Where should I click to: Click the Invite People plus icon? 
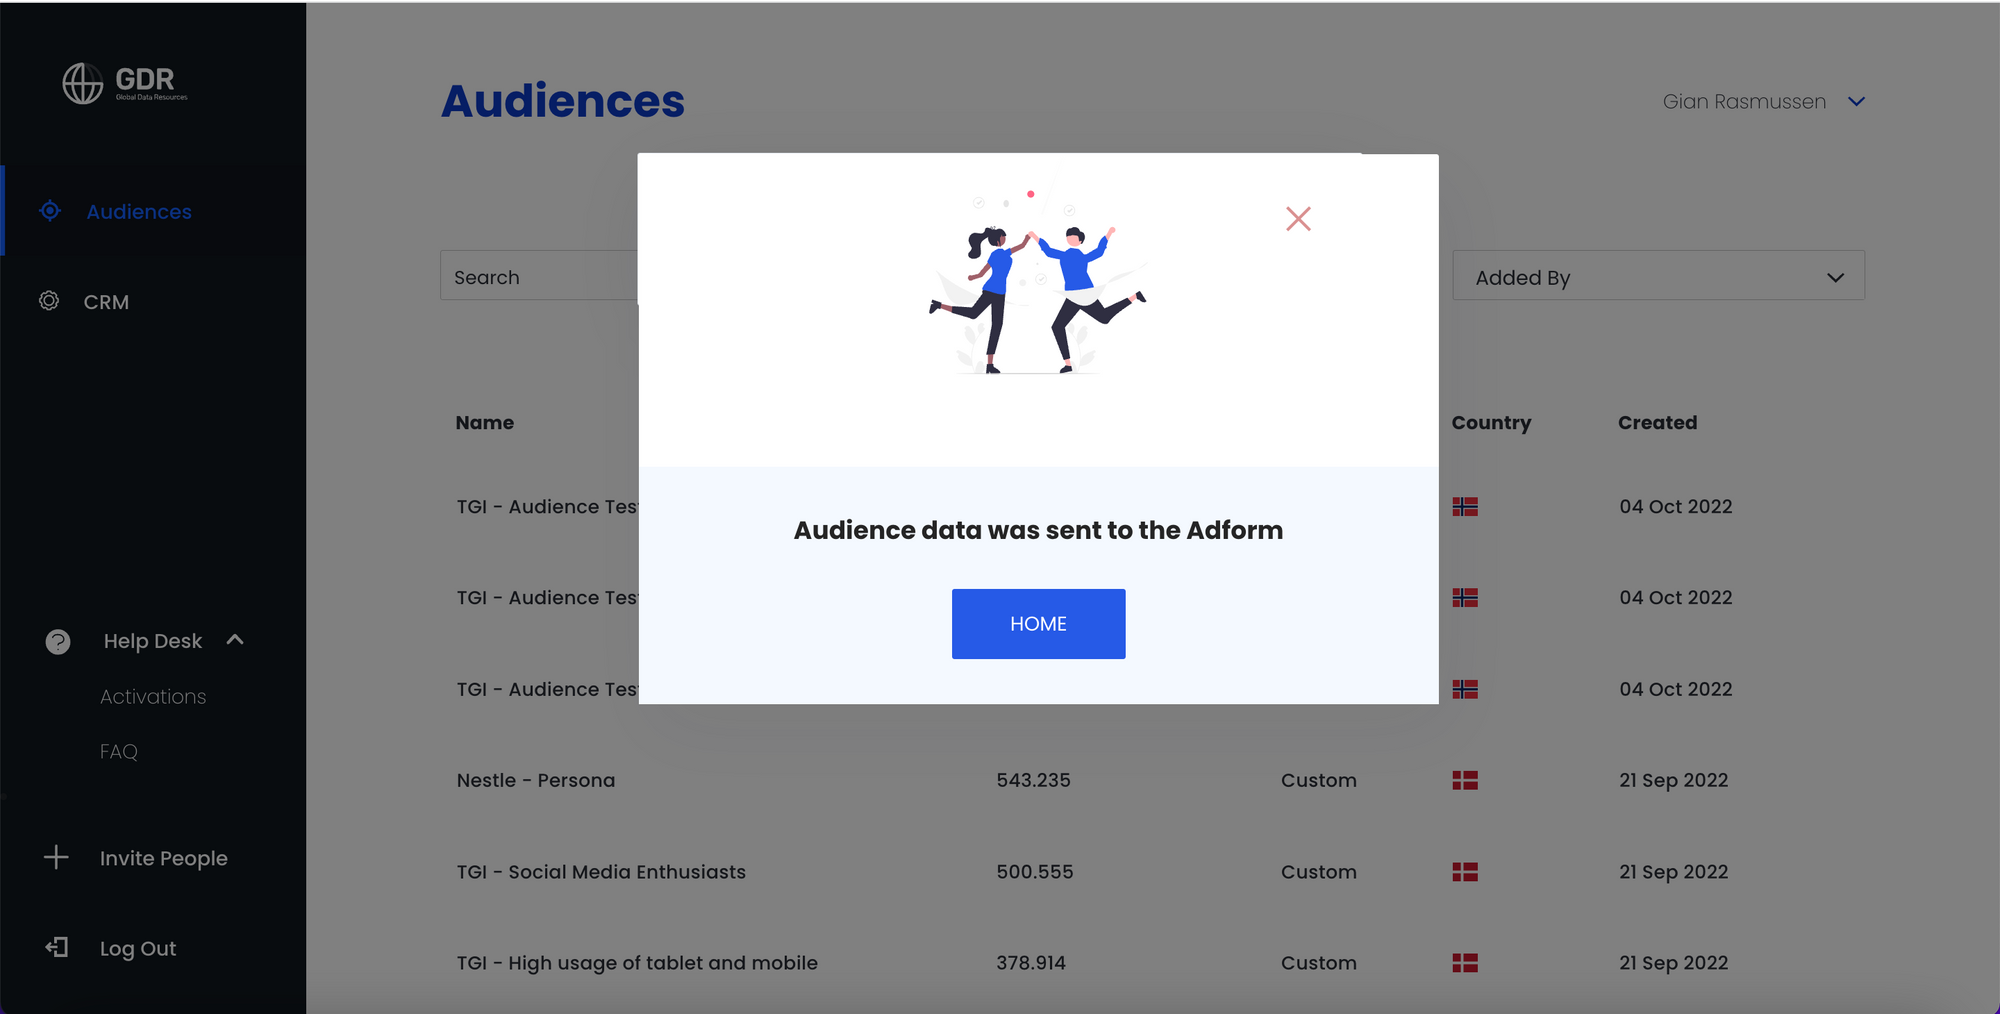coord(56,857)
